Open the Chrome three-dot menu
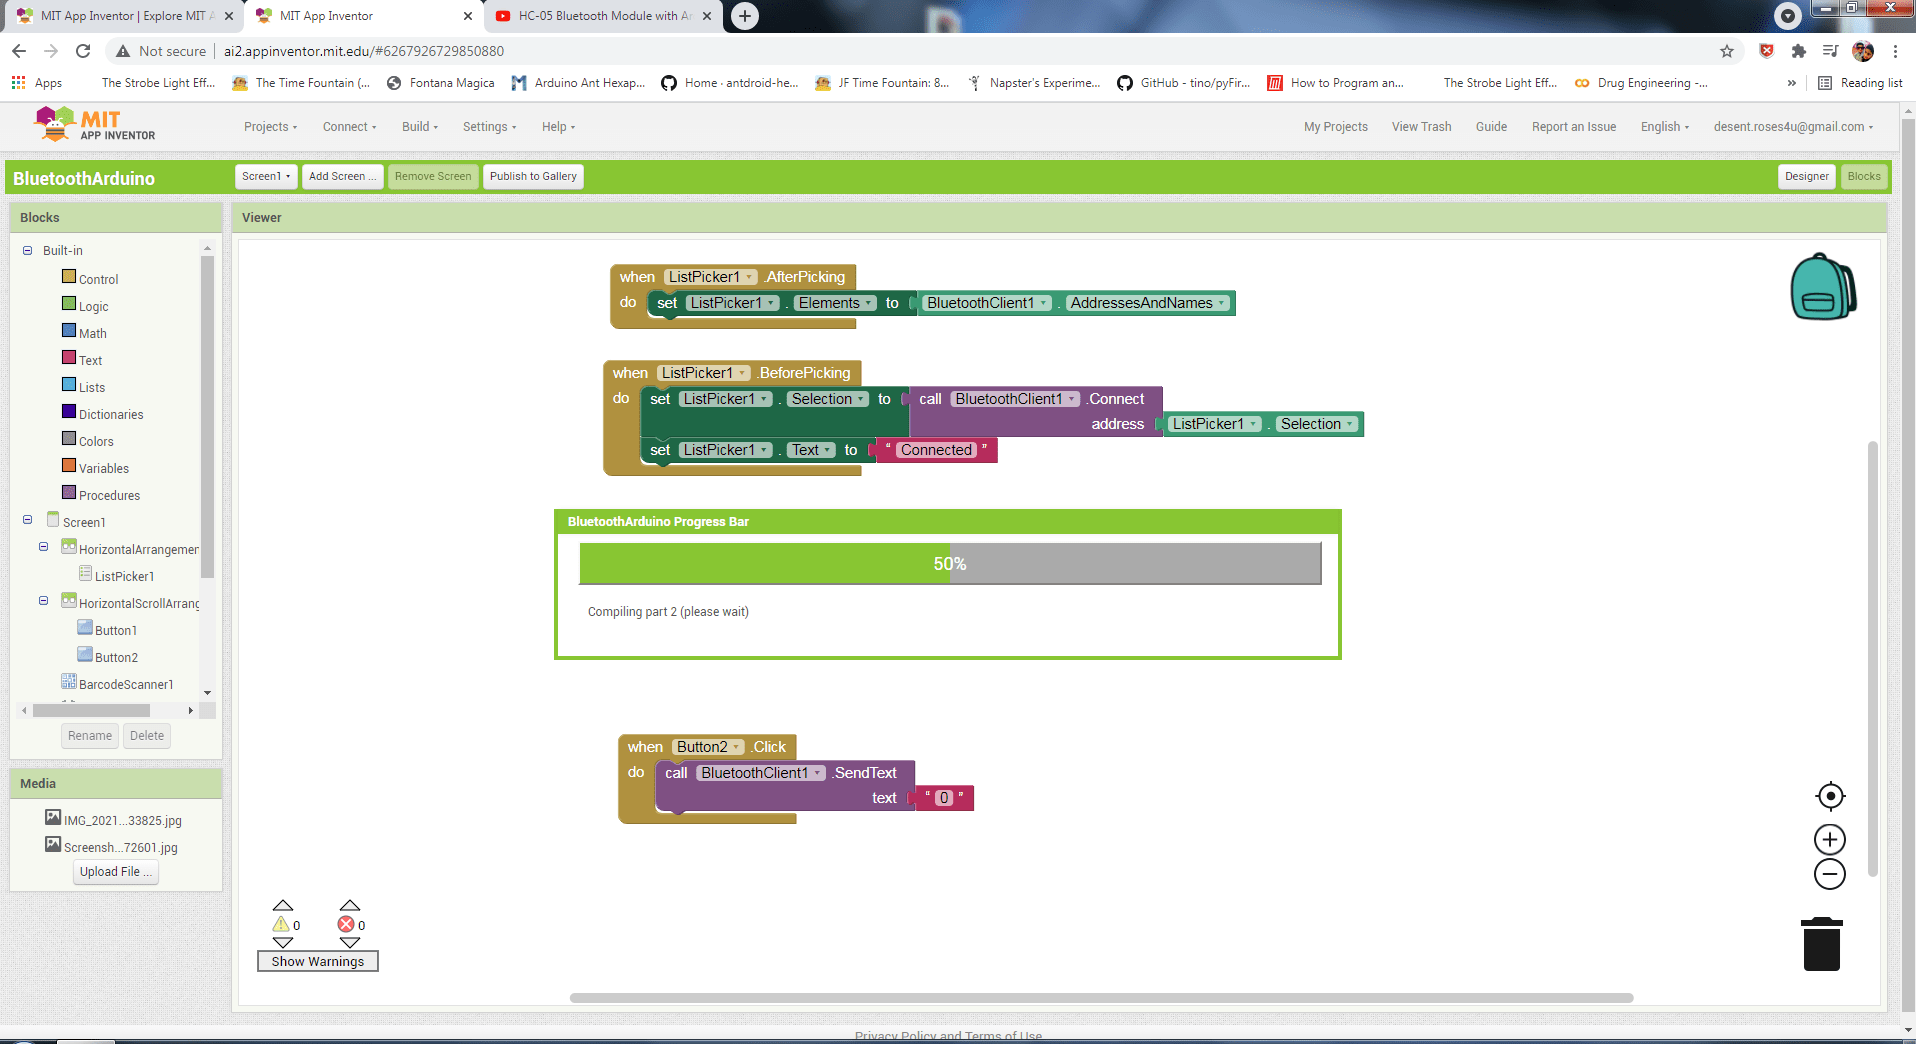The width and height of the screenshot is (1916, 1044). click(x=1895, y=51)
